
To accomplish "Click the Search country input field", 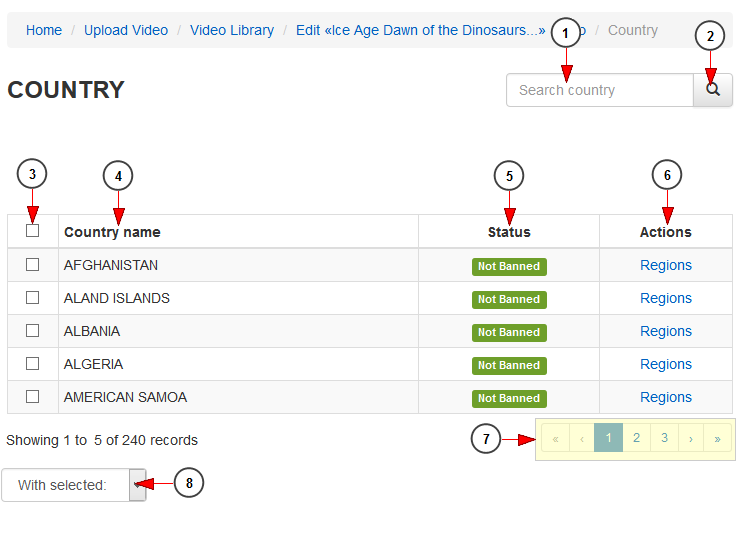I will 599,90.
